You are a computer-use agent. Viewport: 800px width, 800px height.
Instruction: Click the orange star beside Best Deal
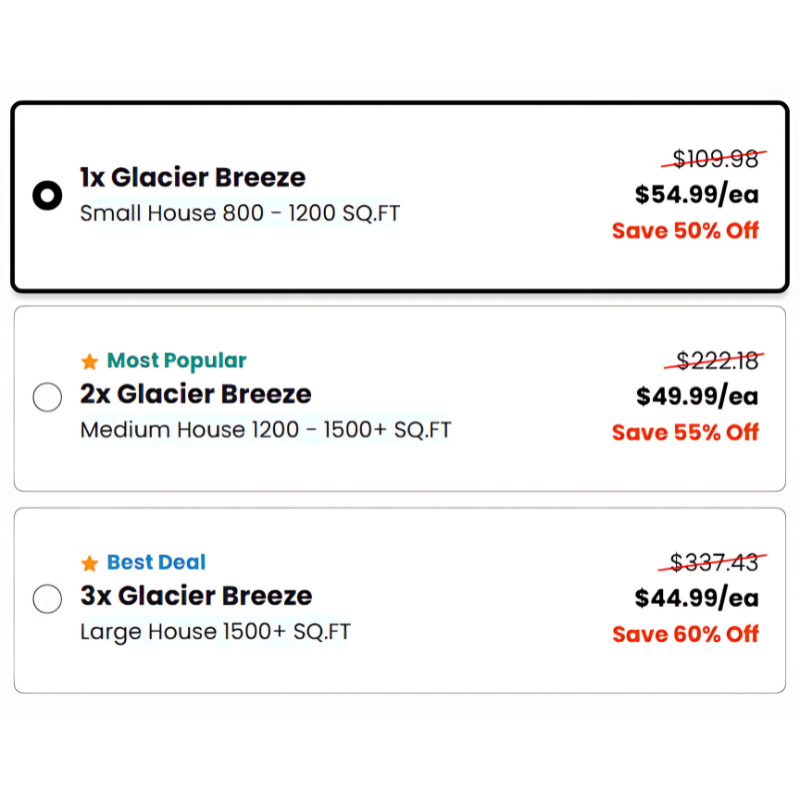(x=90, y=563)
